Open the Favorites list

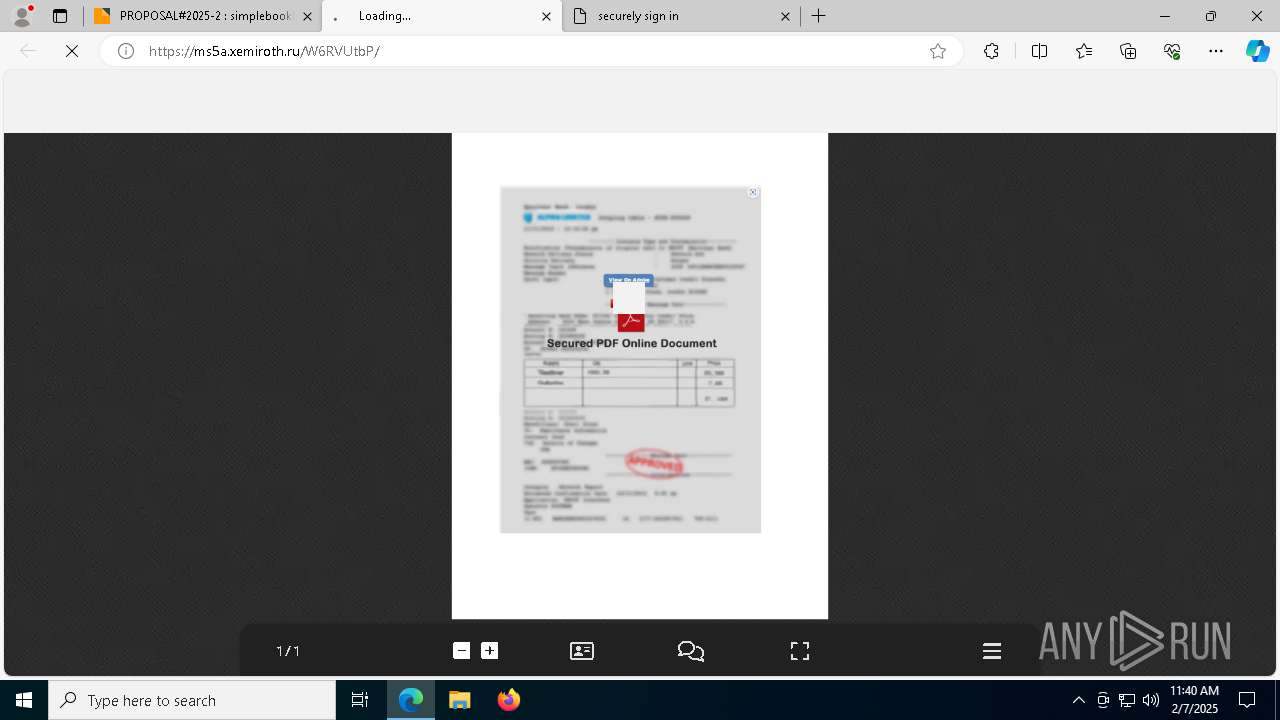pyautogui.click(x=1084, y=51)
